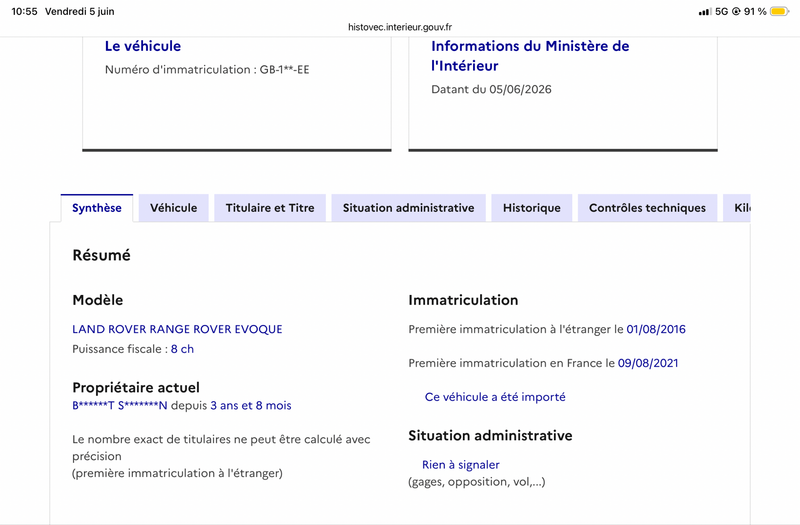Image resolution: width=800 pixels, height=525 pixels.
Task: Click '(gages, opposition, vol,...)' text
Action: pos(477,482)
